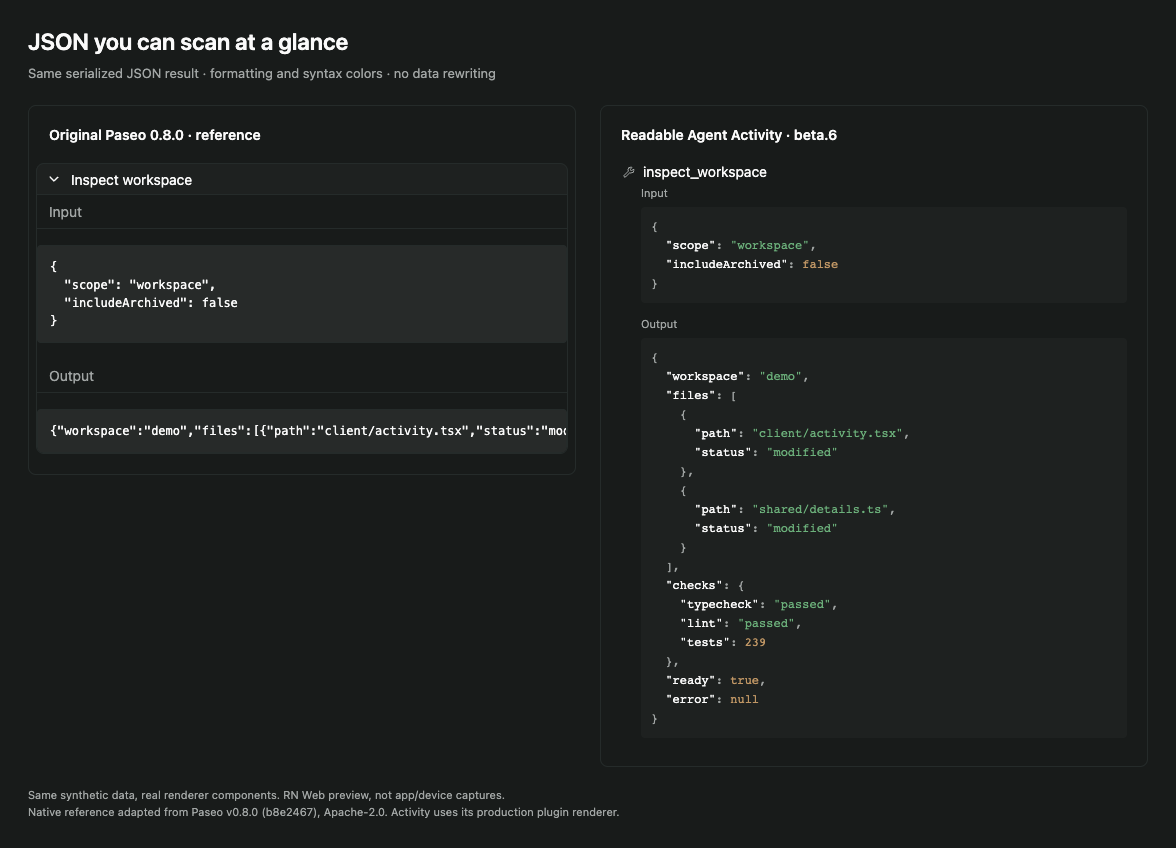Click the footer line "Same synthetic data, real renderer components"
Viewport: 1176px width, 848px height.
click(266, 796)
